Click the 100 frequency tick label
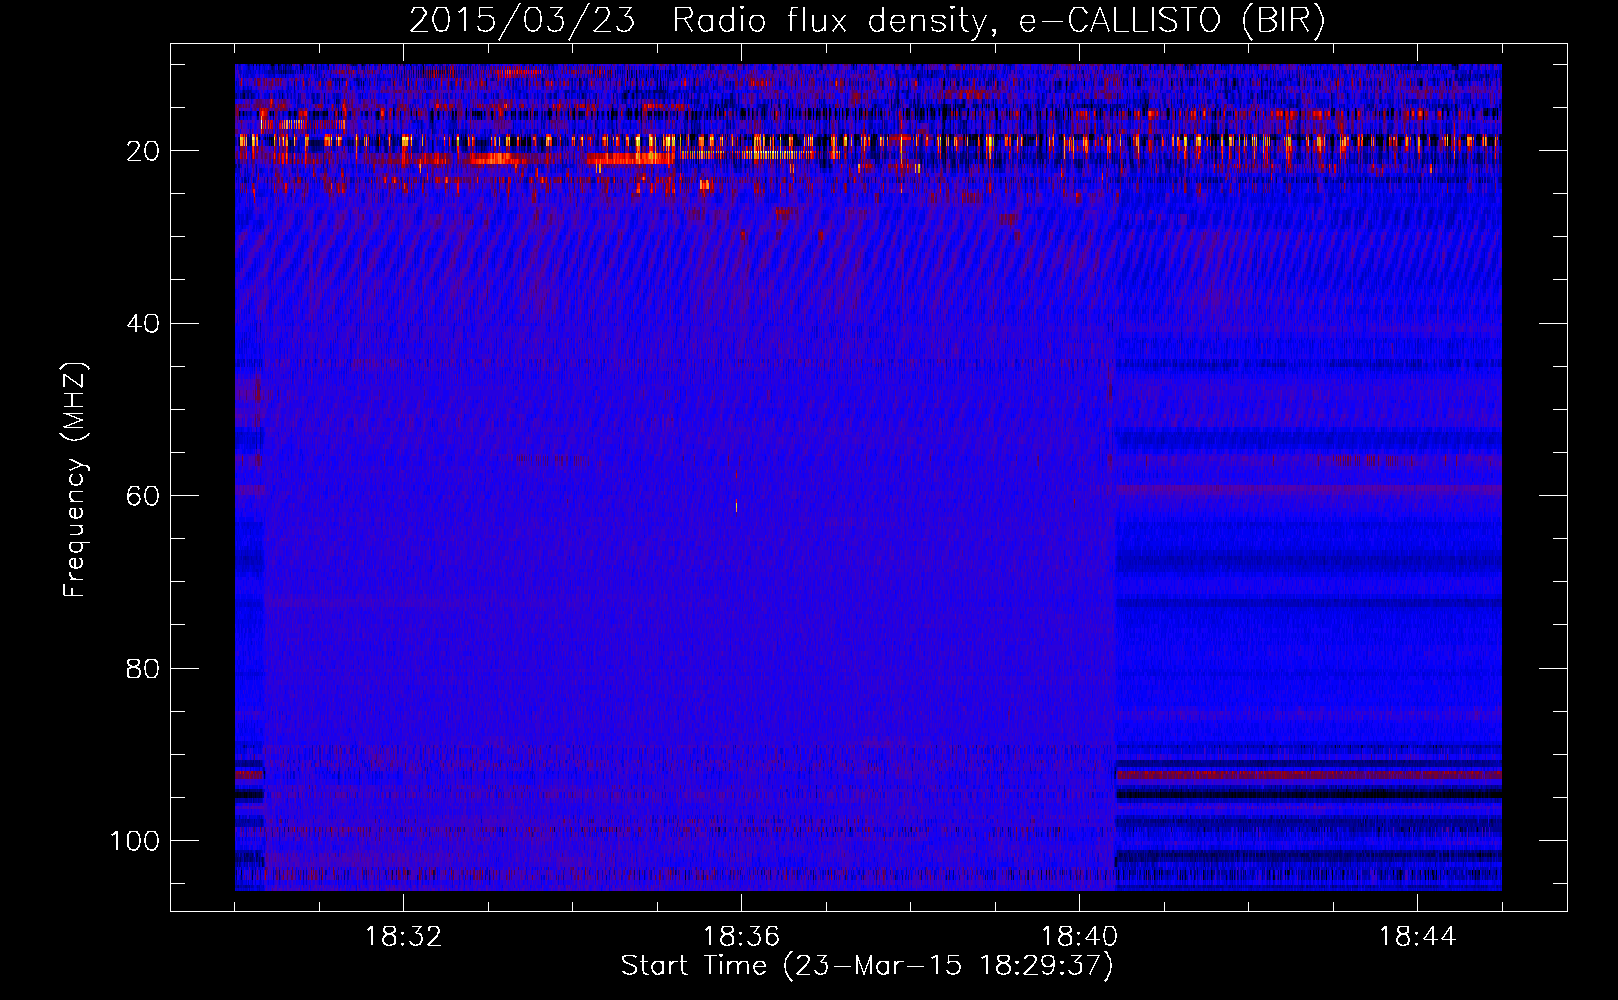 coord(135,841)
